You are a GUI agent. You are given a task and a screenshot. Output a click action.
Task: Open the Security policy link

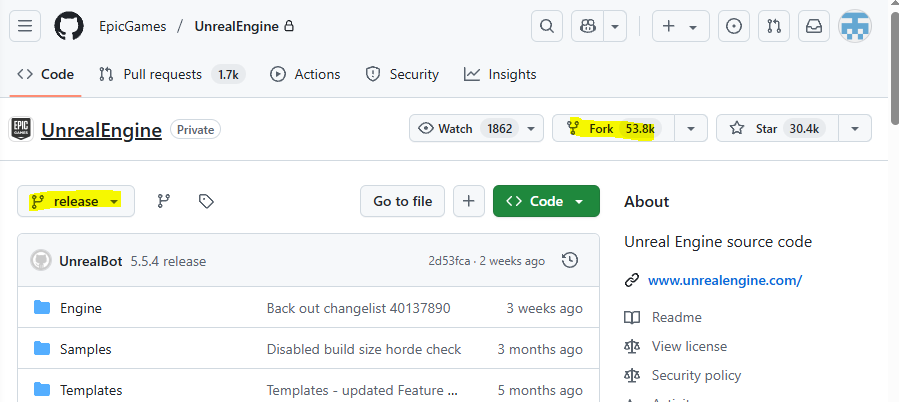coord(696,376)
